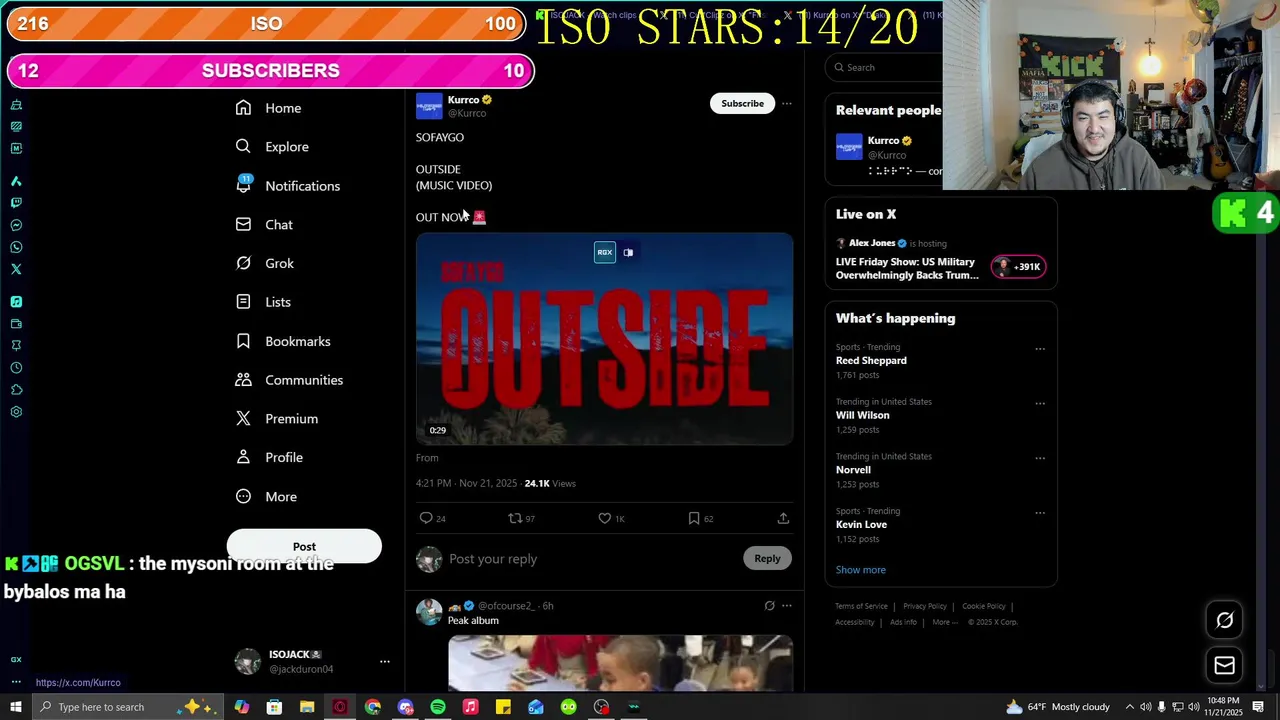1280x720 pixels.
Task: Open more options on the ofcourse2_ reply
Action: click(786, 606)
